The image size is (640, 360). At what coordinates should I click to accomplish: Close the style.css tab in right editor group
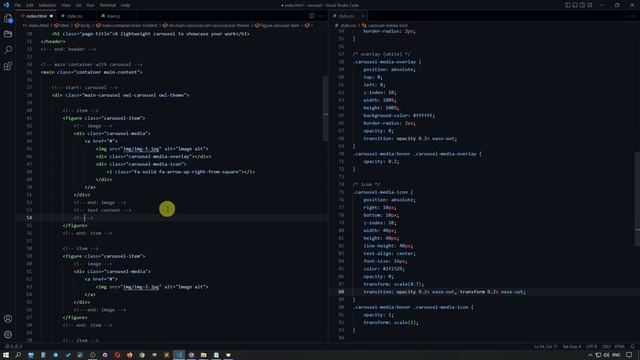(362, 16)
